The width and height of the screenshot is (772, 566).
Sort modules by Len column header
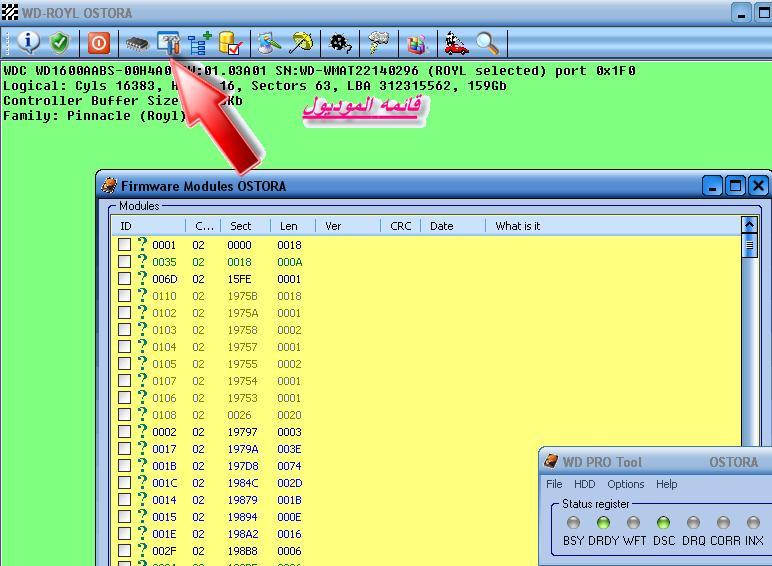(x=292, y=226)
